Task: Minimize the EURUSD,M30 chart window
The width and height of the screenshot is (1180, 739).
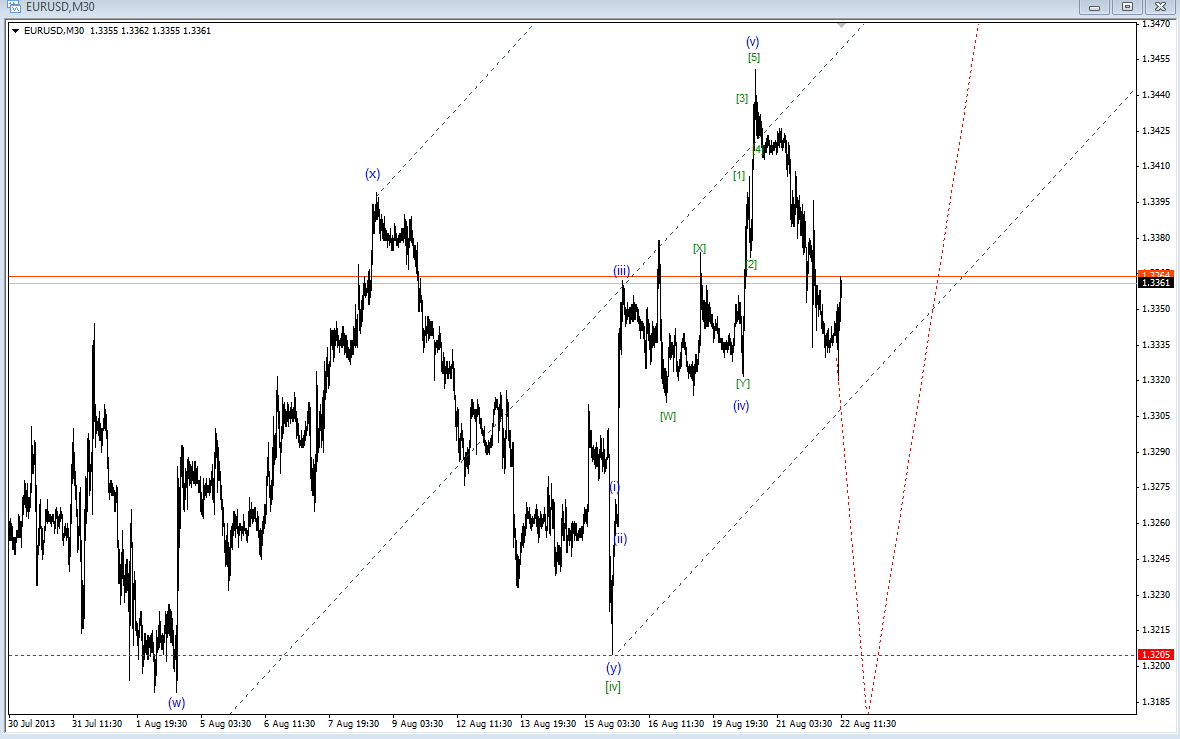Action: coord(1094,7)
